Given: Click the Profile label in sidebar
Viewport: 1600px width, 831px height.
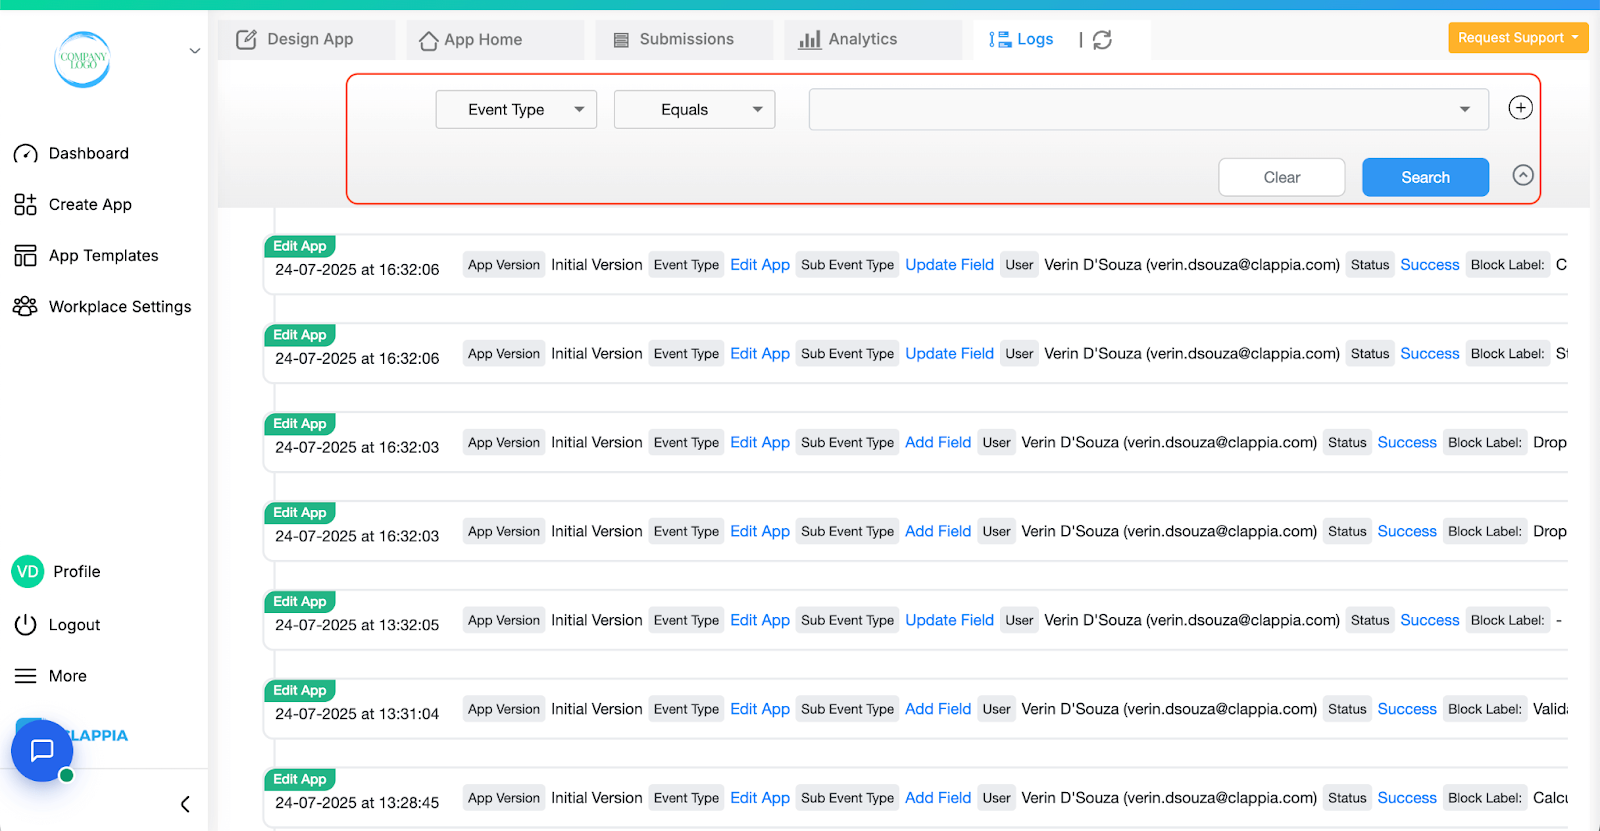Looking at the screenshot, I should 77,571.
